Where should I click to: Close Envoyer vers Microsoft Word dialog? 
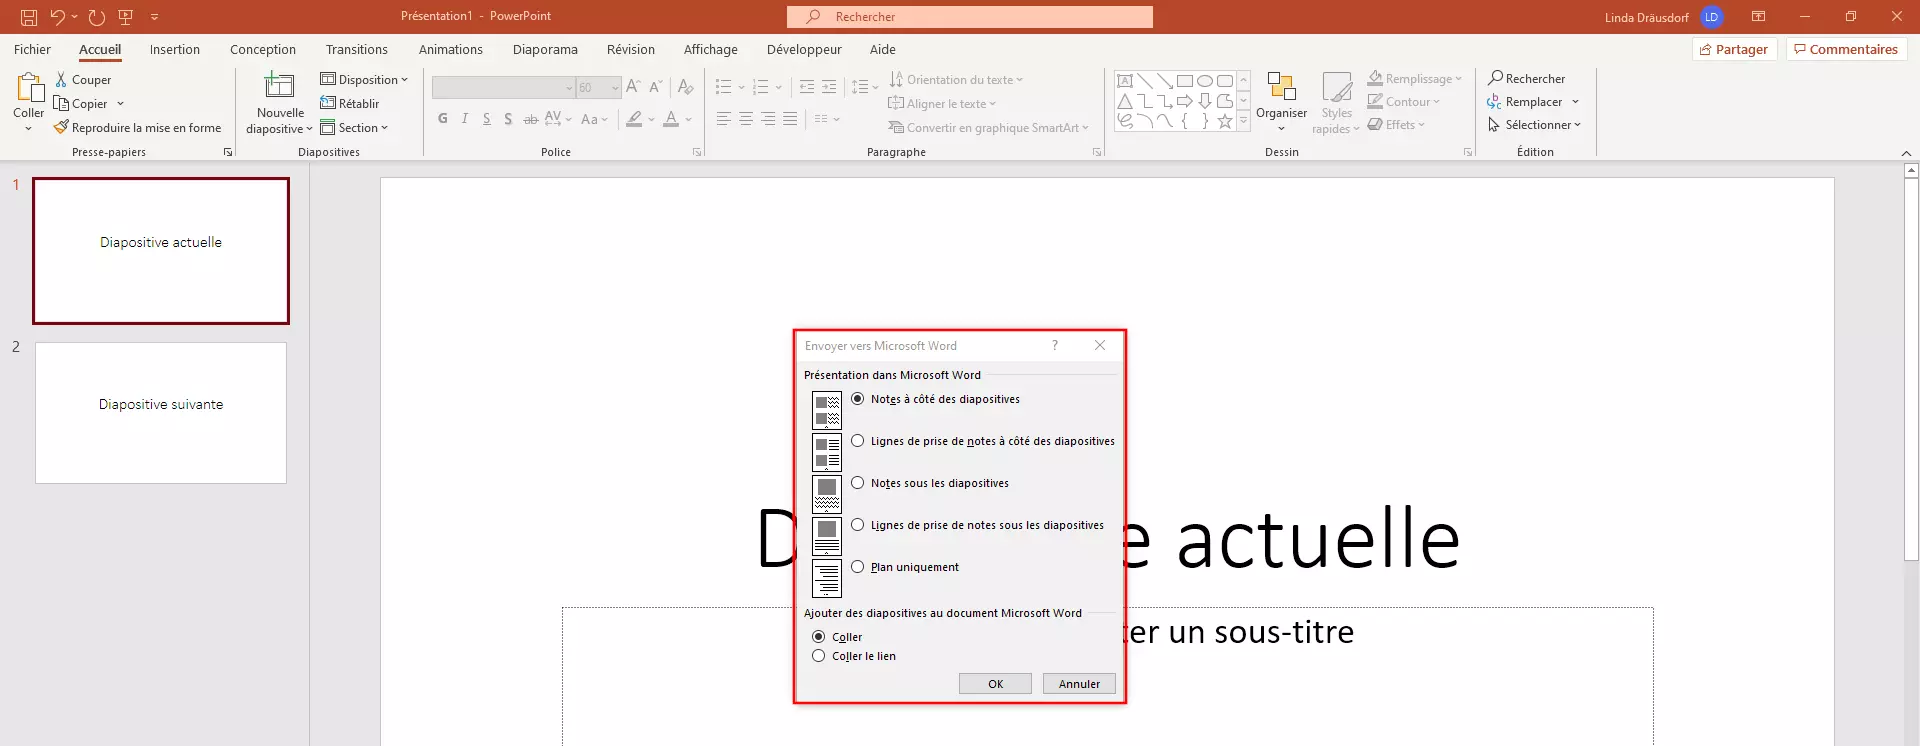(x=1100, y=345)
